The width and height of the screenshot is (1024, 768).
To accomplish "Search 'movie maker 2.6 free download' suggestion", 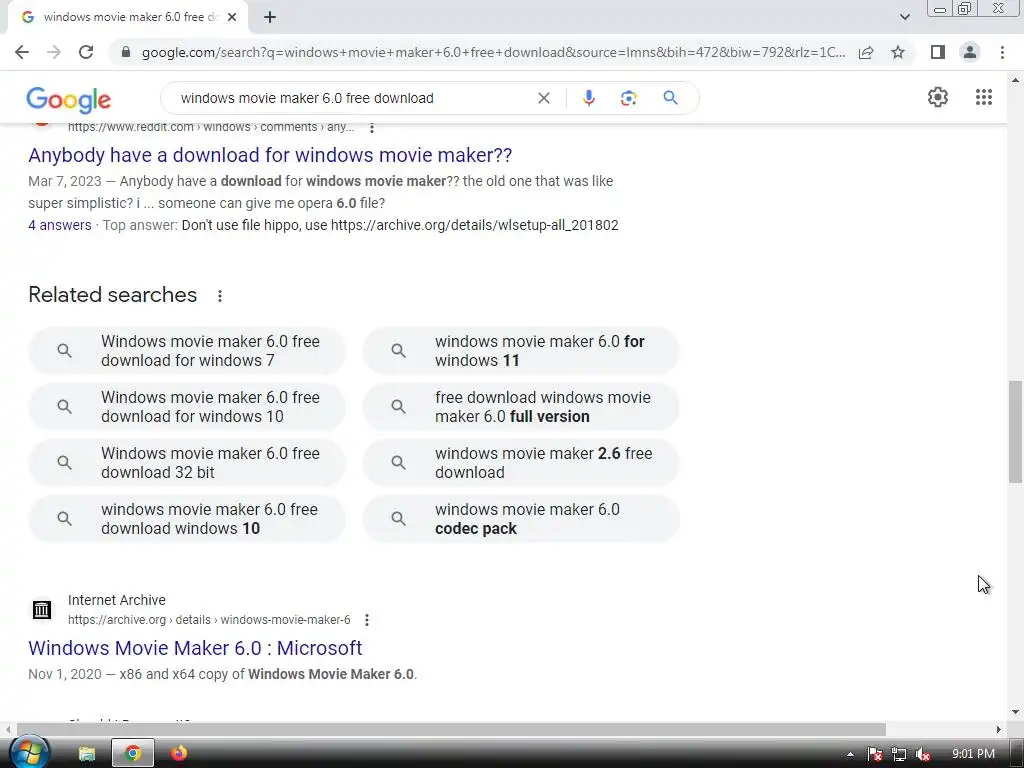I will 521,462.
